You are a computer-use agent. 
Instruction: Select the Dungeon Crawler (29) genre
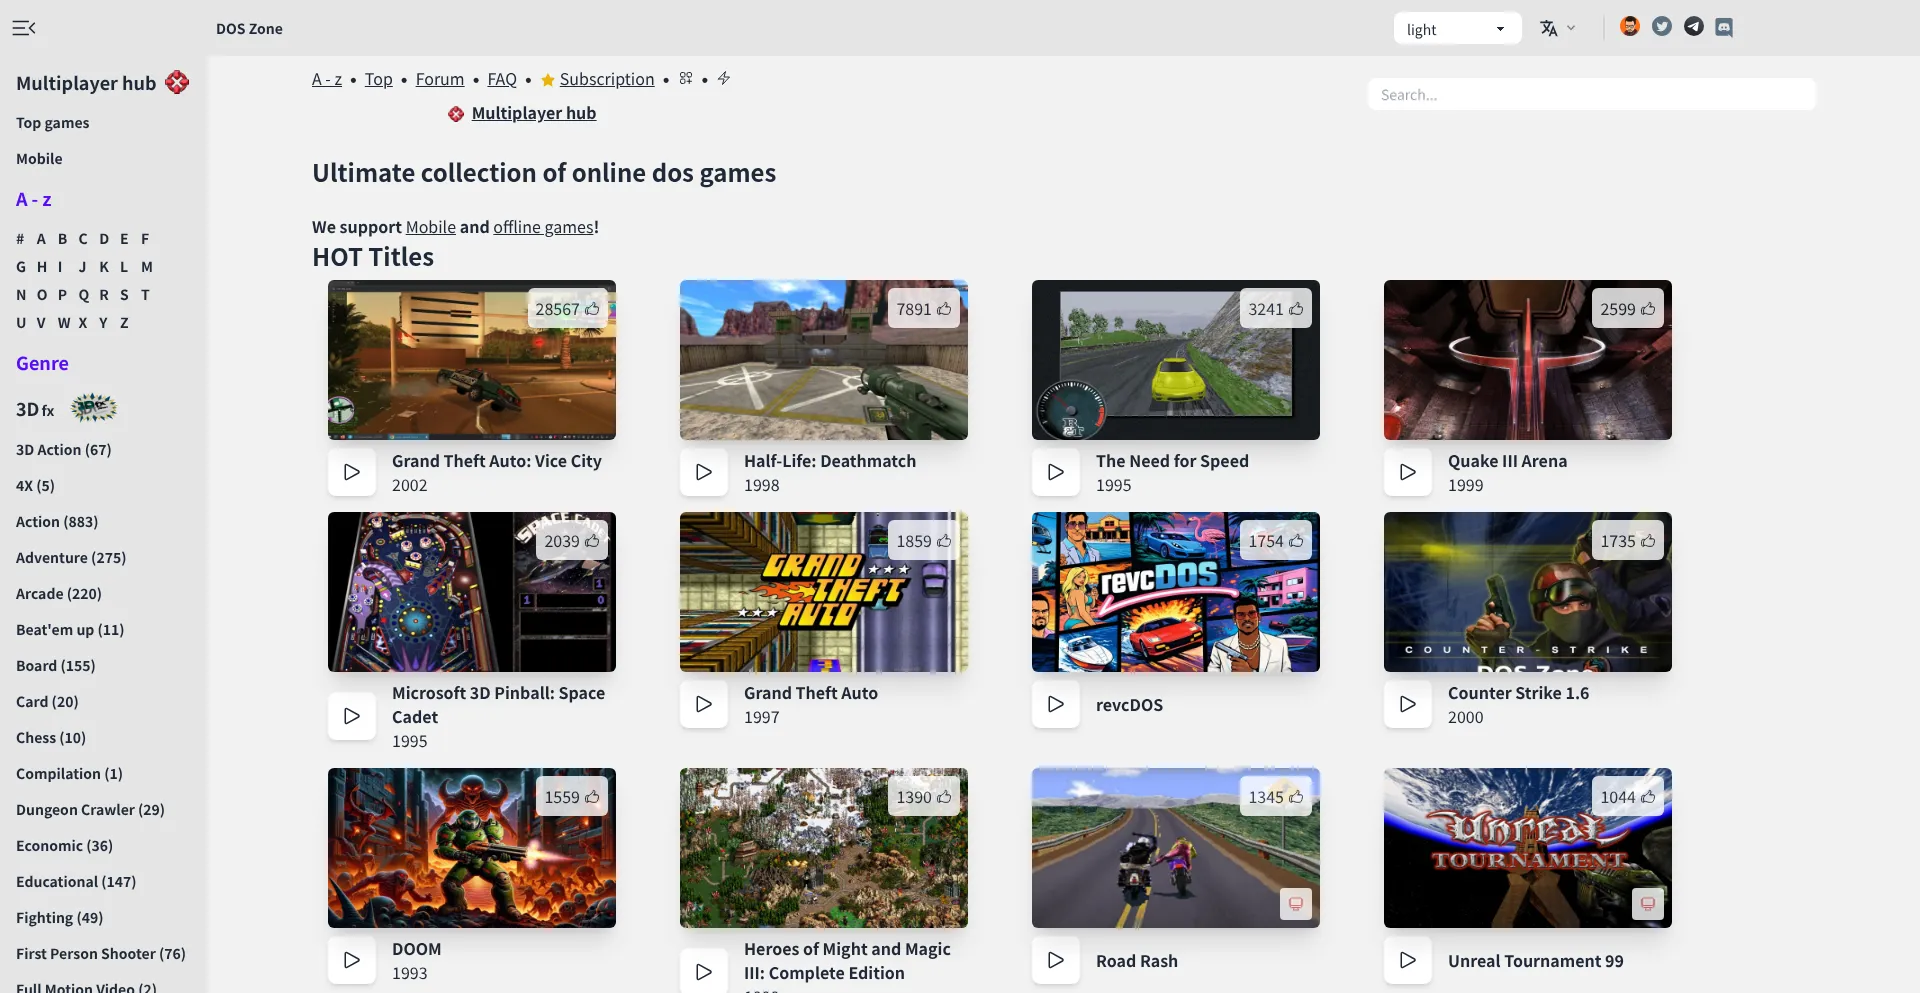click(90, 810)
